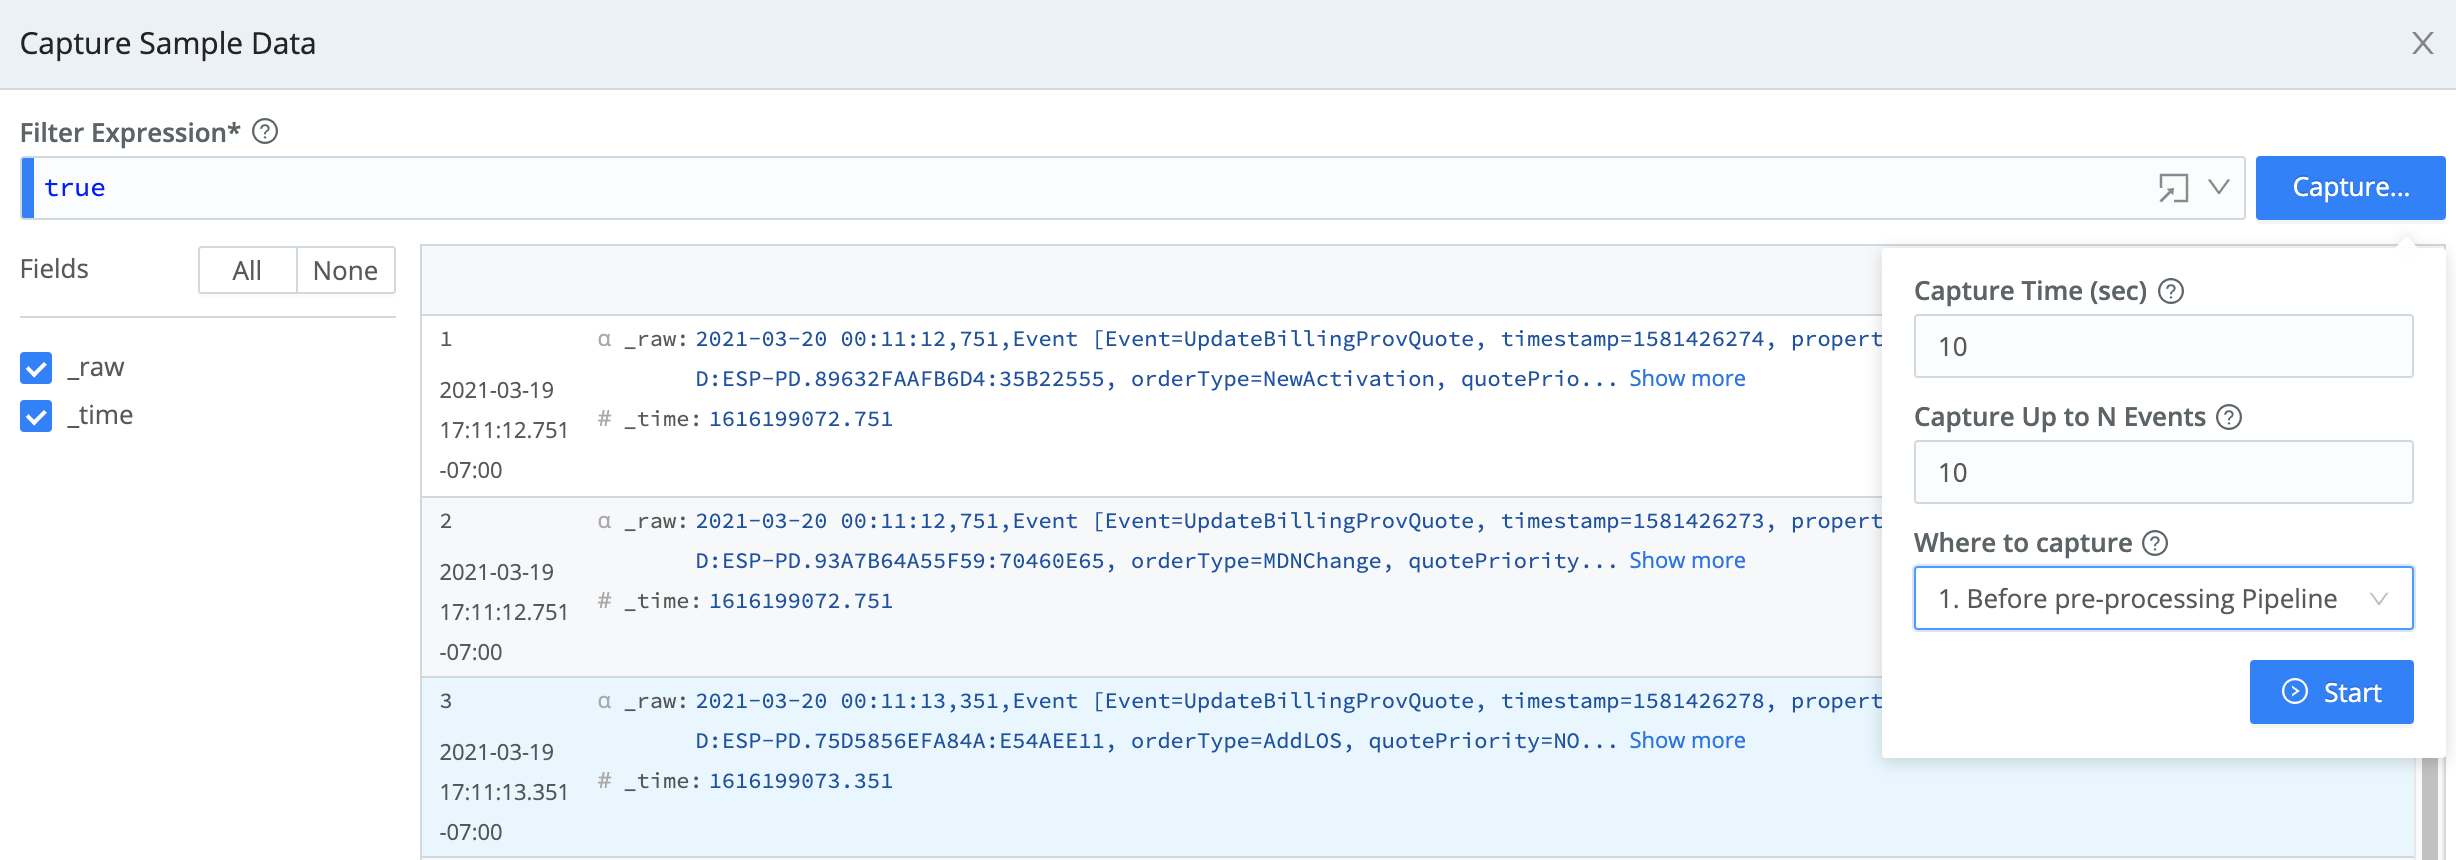This screenshot has width=2456, height=860.
Task: Click the _raw field label
Action: 96,368
